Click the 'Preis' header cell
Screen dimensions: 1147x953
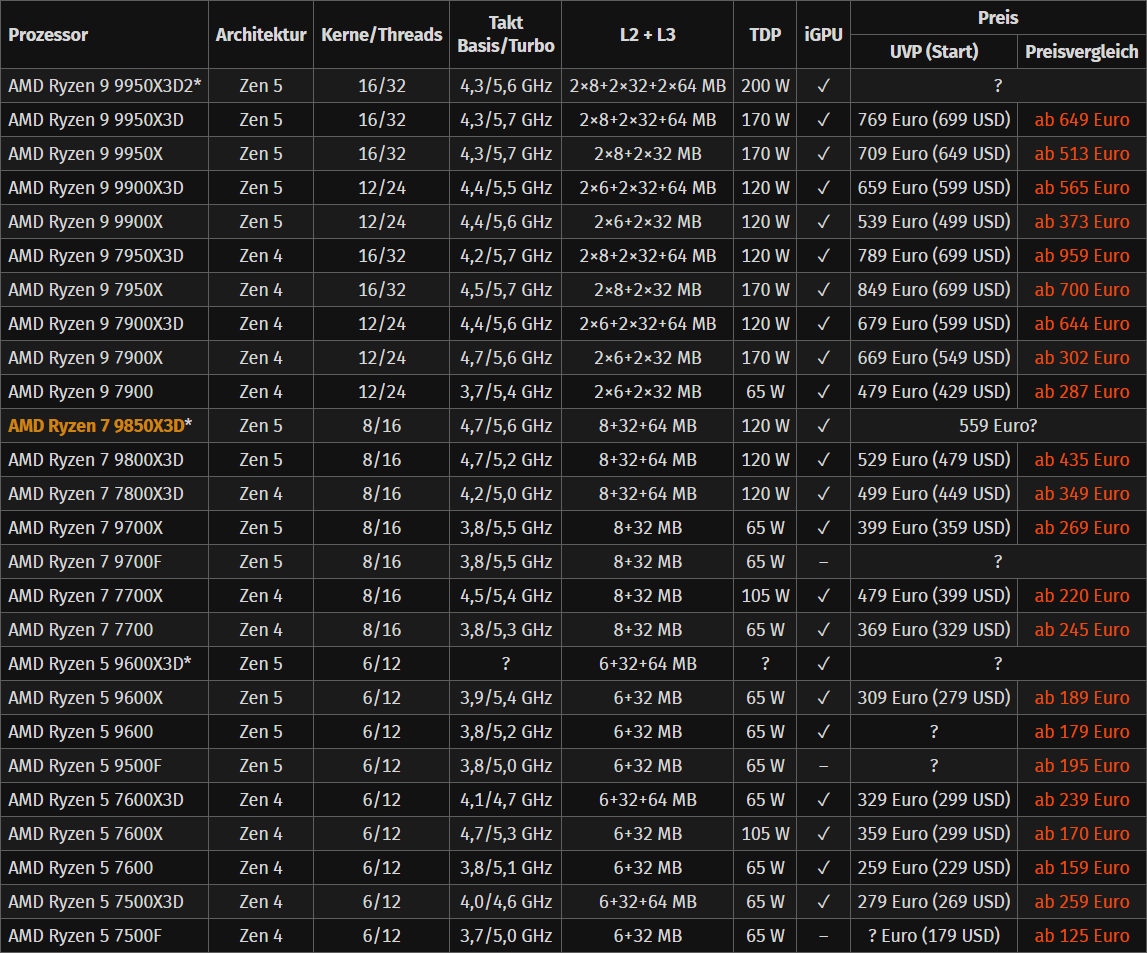998,18
